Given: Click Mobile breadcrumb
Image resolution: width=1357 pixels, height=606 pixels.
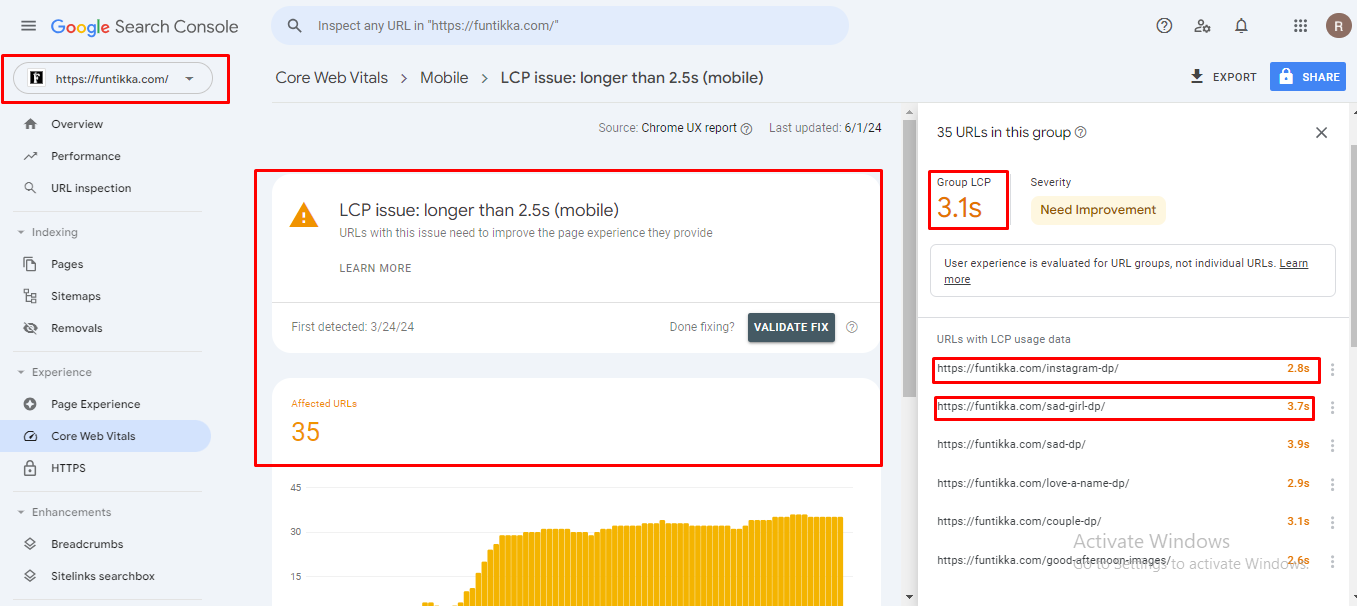Looking at the screenshot, I should (x=444, y=77).
